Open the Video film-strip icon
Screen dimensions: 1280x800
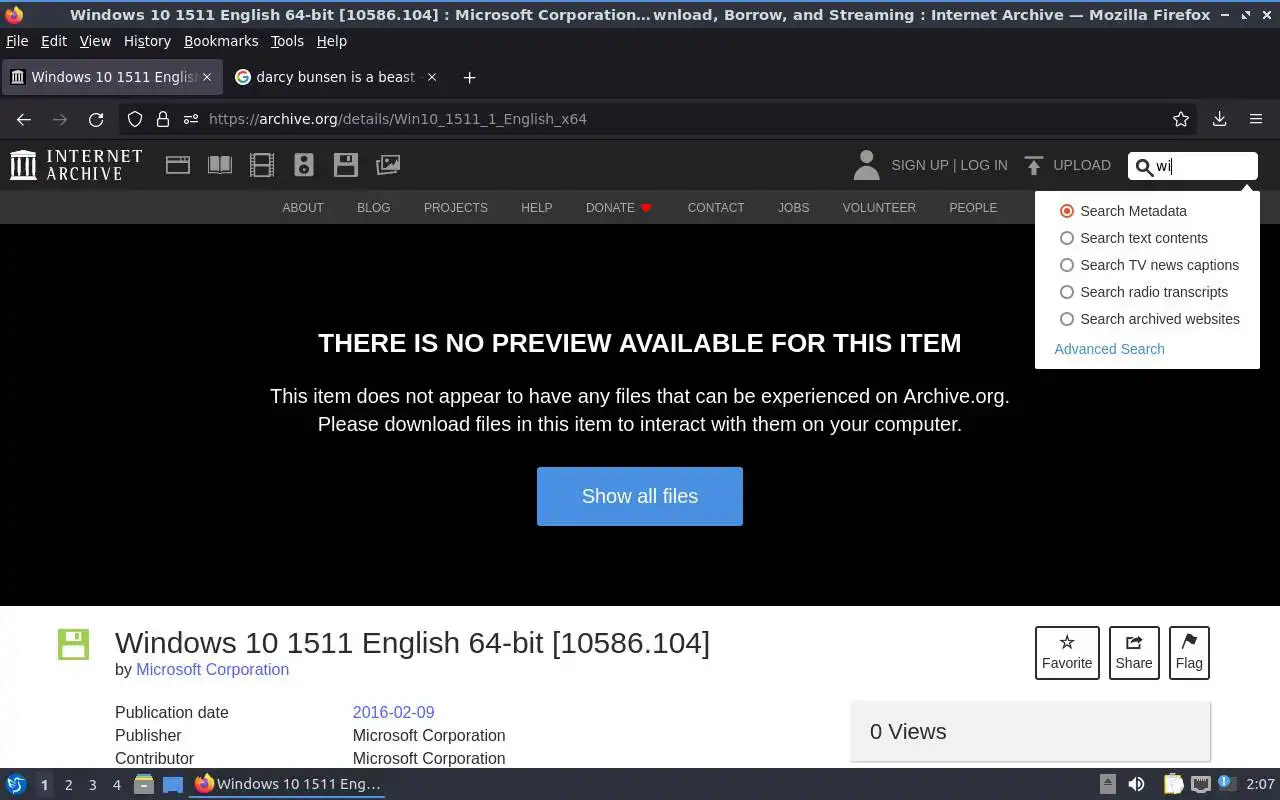[262, 165]
